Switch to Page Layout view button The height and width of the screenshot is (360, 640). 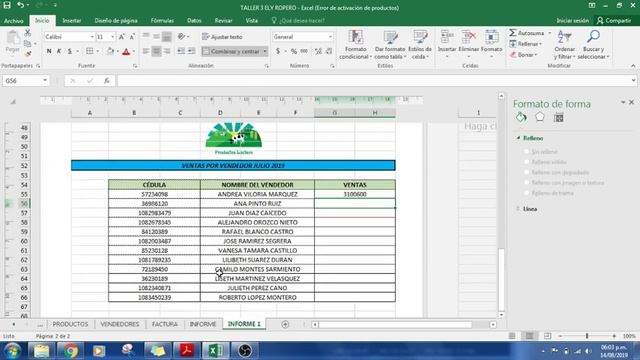(x=529, y=336)
